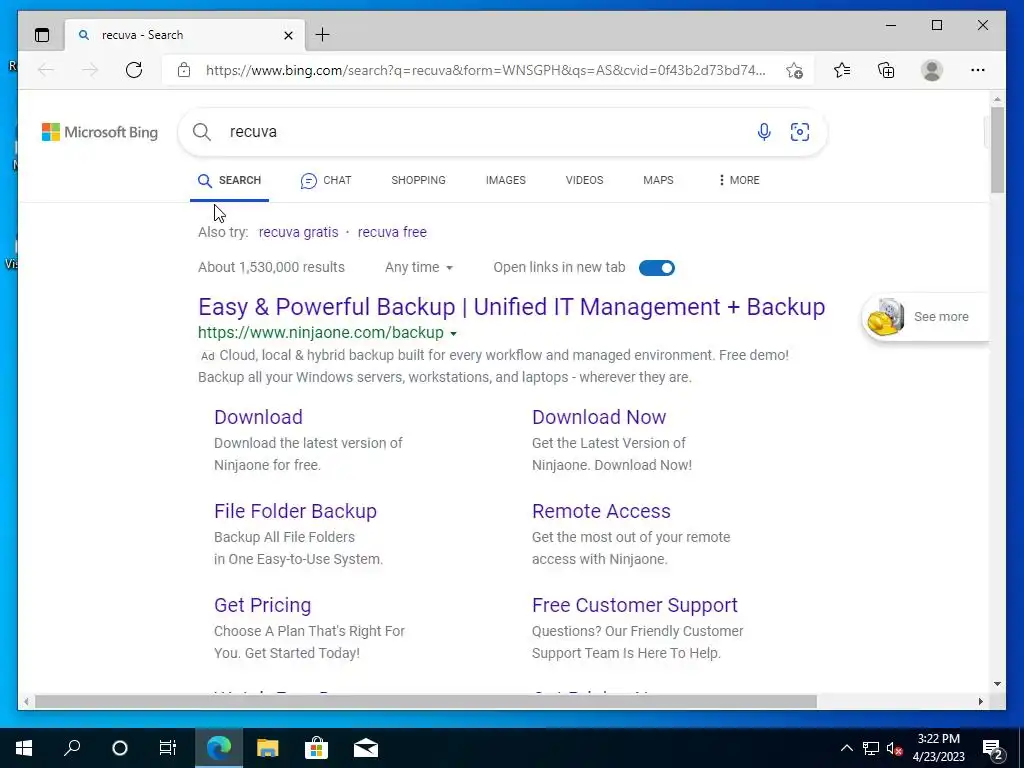Open the ninjaone.com/backup URL link
Viewport: 1024px width, 768px height.
pyautogui.click(x=321, y=332)
